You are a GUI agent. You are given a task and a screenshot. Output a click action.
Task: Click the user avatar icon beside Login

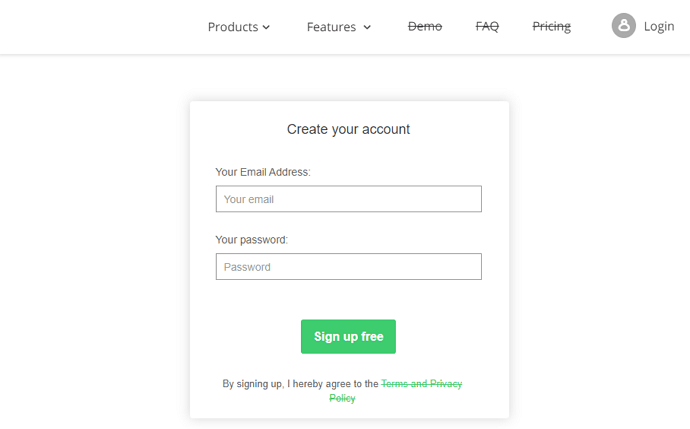click(624, 26)
